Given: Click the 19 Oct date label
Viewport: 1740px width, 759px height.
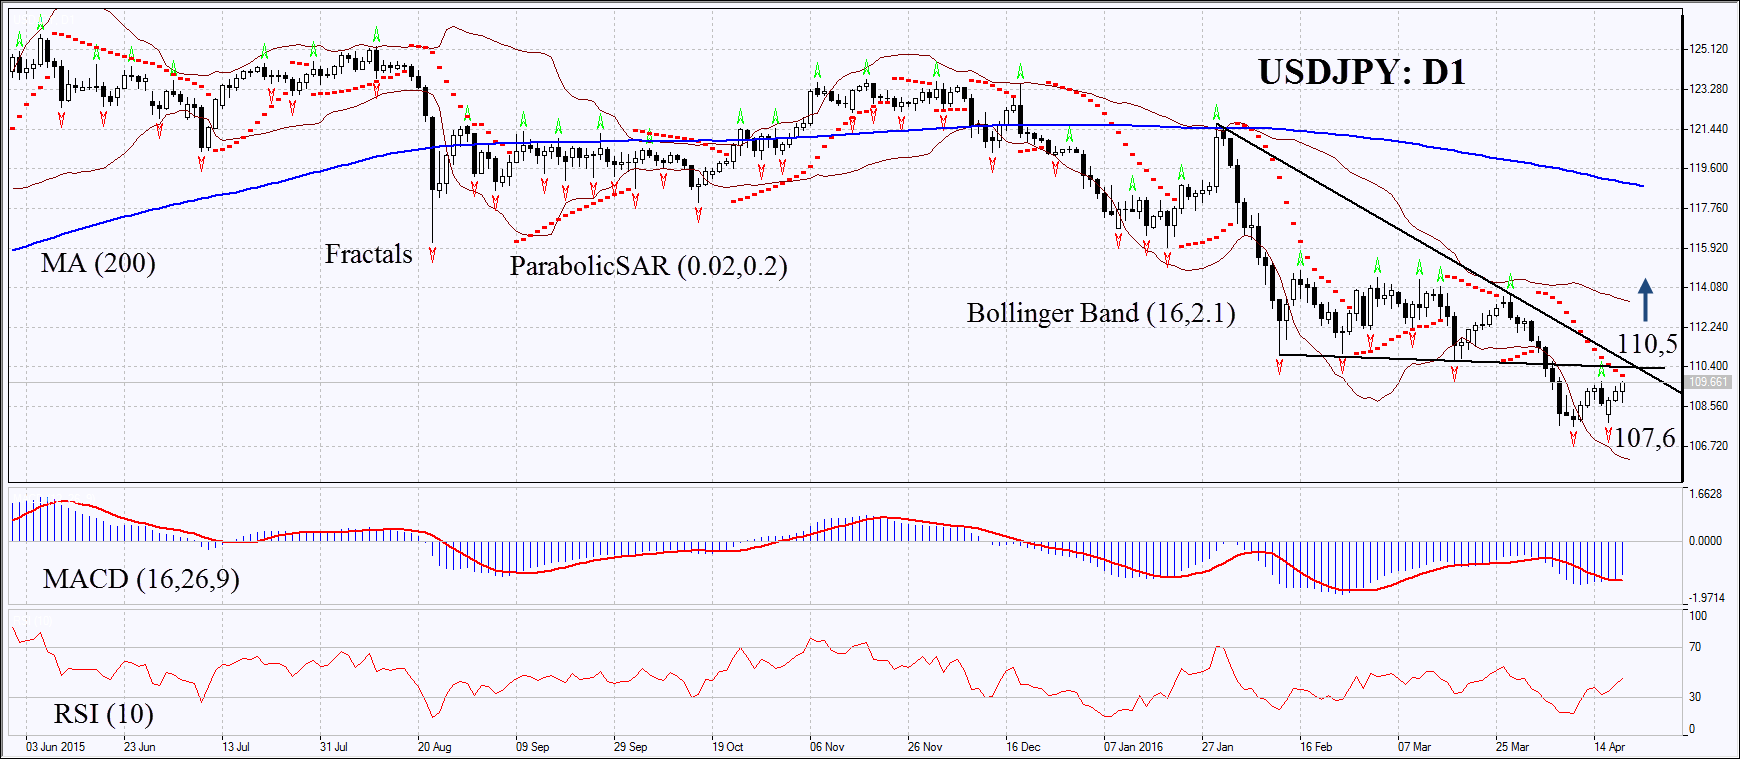Looking at the screenshot, I should coord(727,747).
